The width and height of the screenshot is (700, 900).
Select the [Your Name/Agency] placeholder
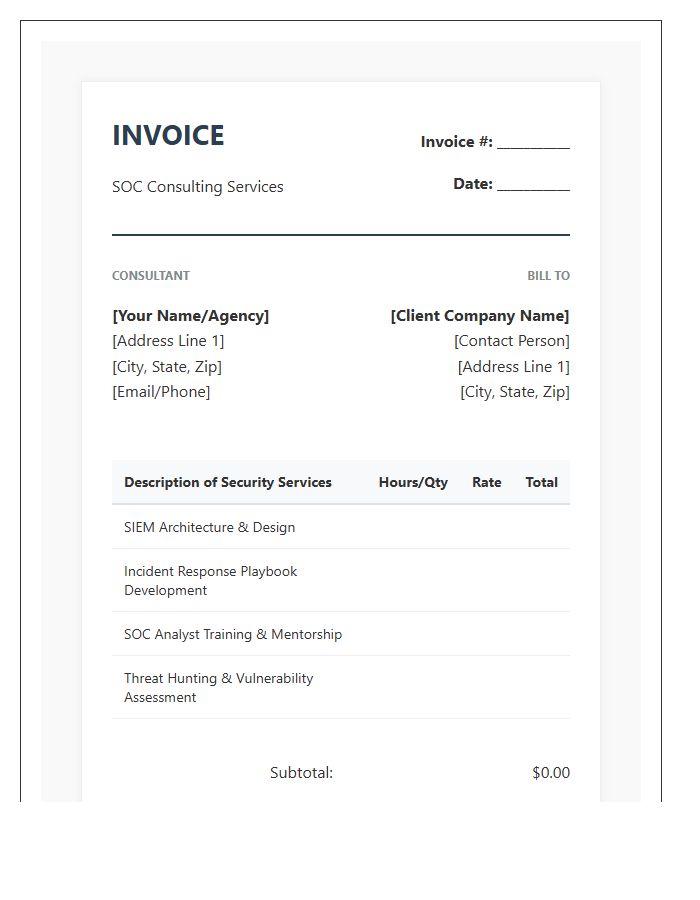pos(190,316)
